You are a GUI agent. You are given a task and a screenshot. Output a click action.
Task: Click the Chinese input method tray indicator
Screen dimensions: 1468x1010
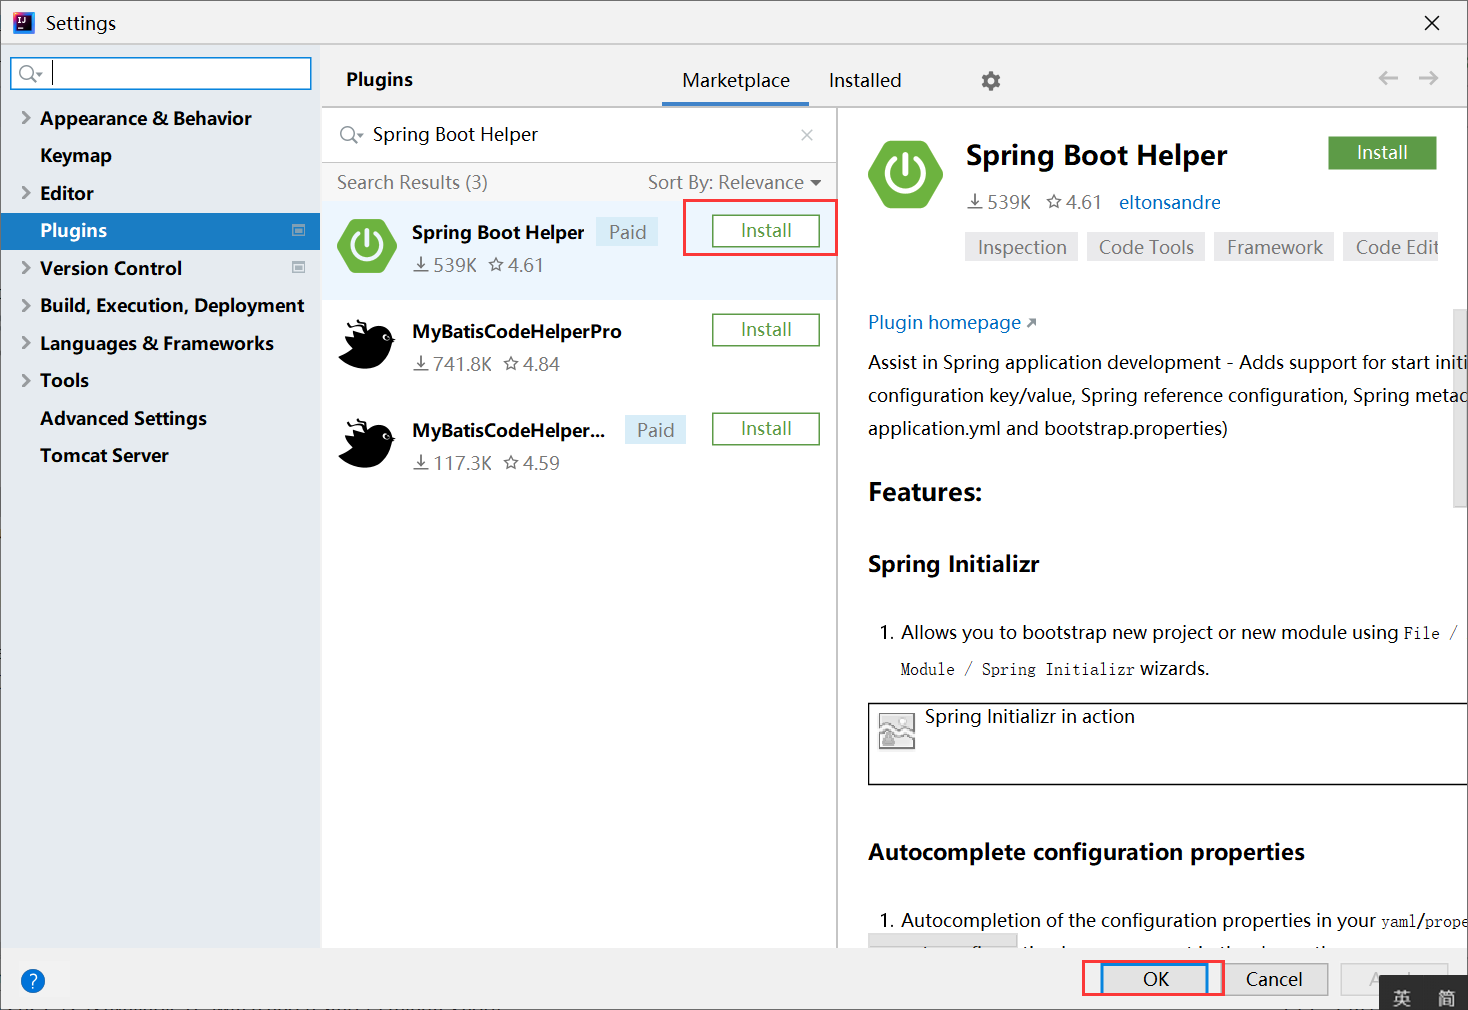(x=1402, y=997)
